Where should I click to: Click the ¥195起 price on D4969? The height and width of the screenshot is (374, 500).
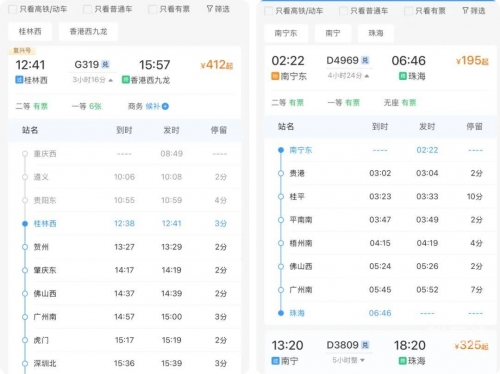pos(472,61)
